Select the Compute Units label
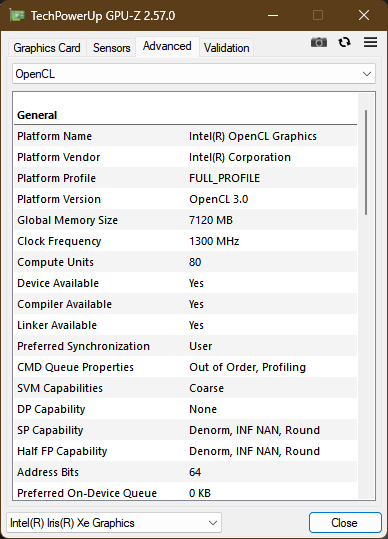The width and height of the screenshot is (388, 539). pos(55,262)
